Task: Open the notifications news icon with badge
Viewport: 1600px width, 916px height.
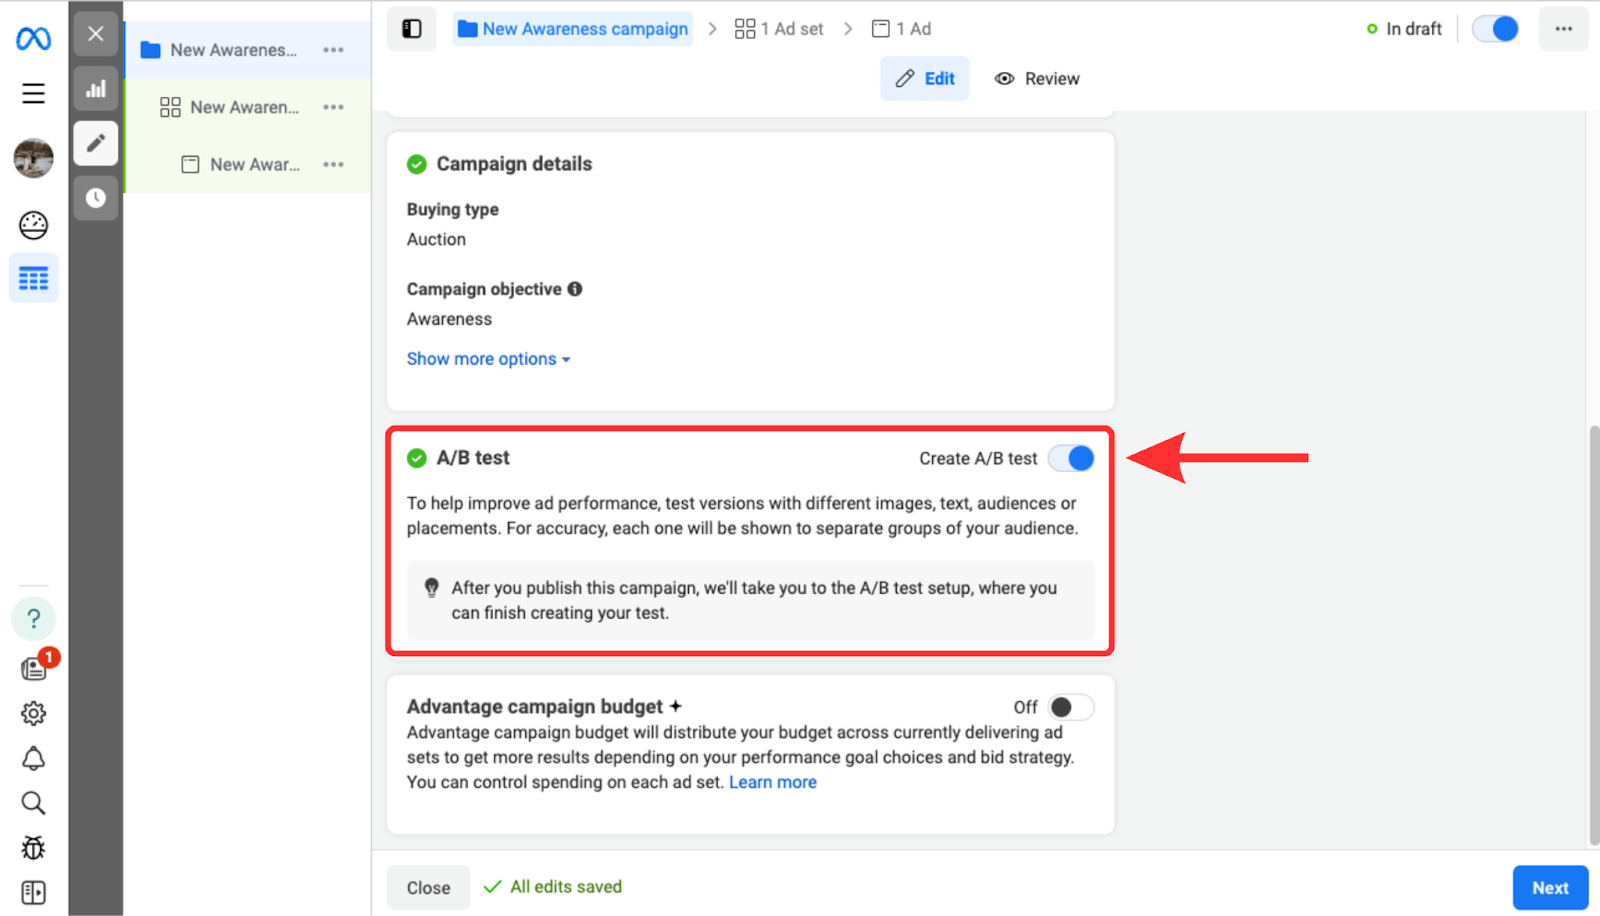Action: (35, 667)
